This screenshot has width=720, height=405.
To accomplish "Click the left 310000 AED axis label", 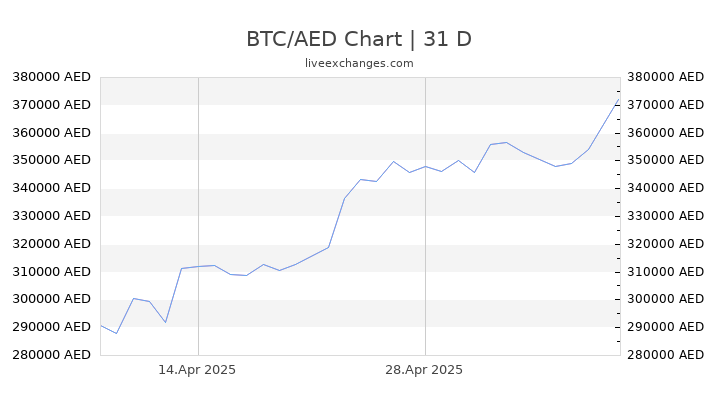I will pos(51,271).
